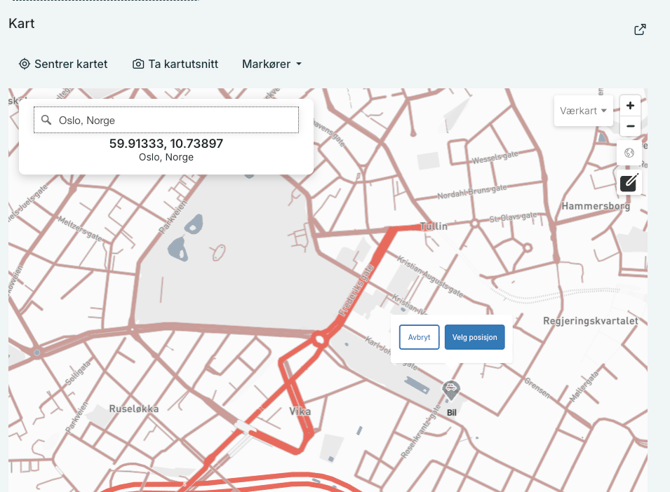Viewport: 670px width, 492px height.
Task: Click the zoom out minus button
Action: click(630, 127)
